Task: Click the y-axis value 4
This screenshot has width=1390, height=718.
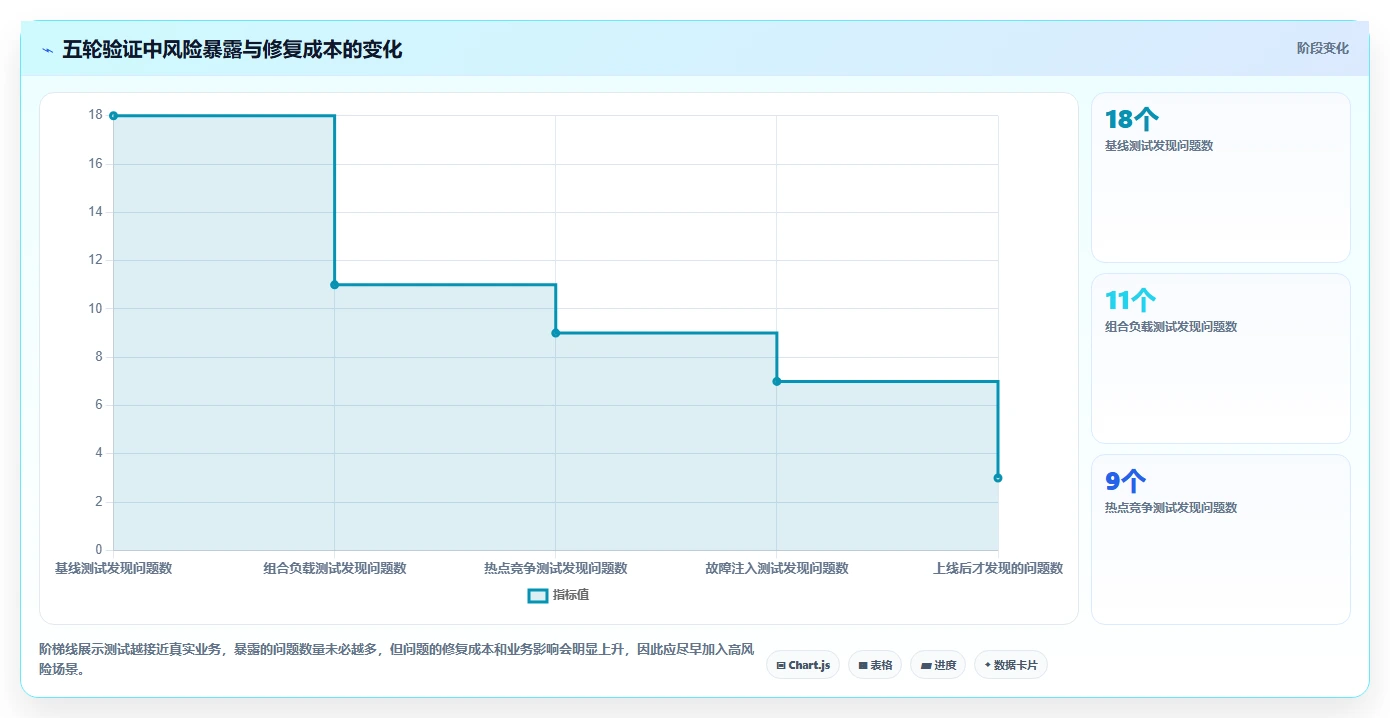Action: (99, 453)
